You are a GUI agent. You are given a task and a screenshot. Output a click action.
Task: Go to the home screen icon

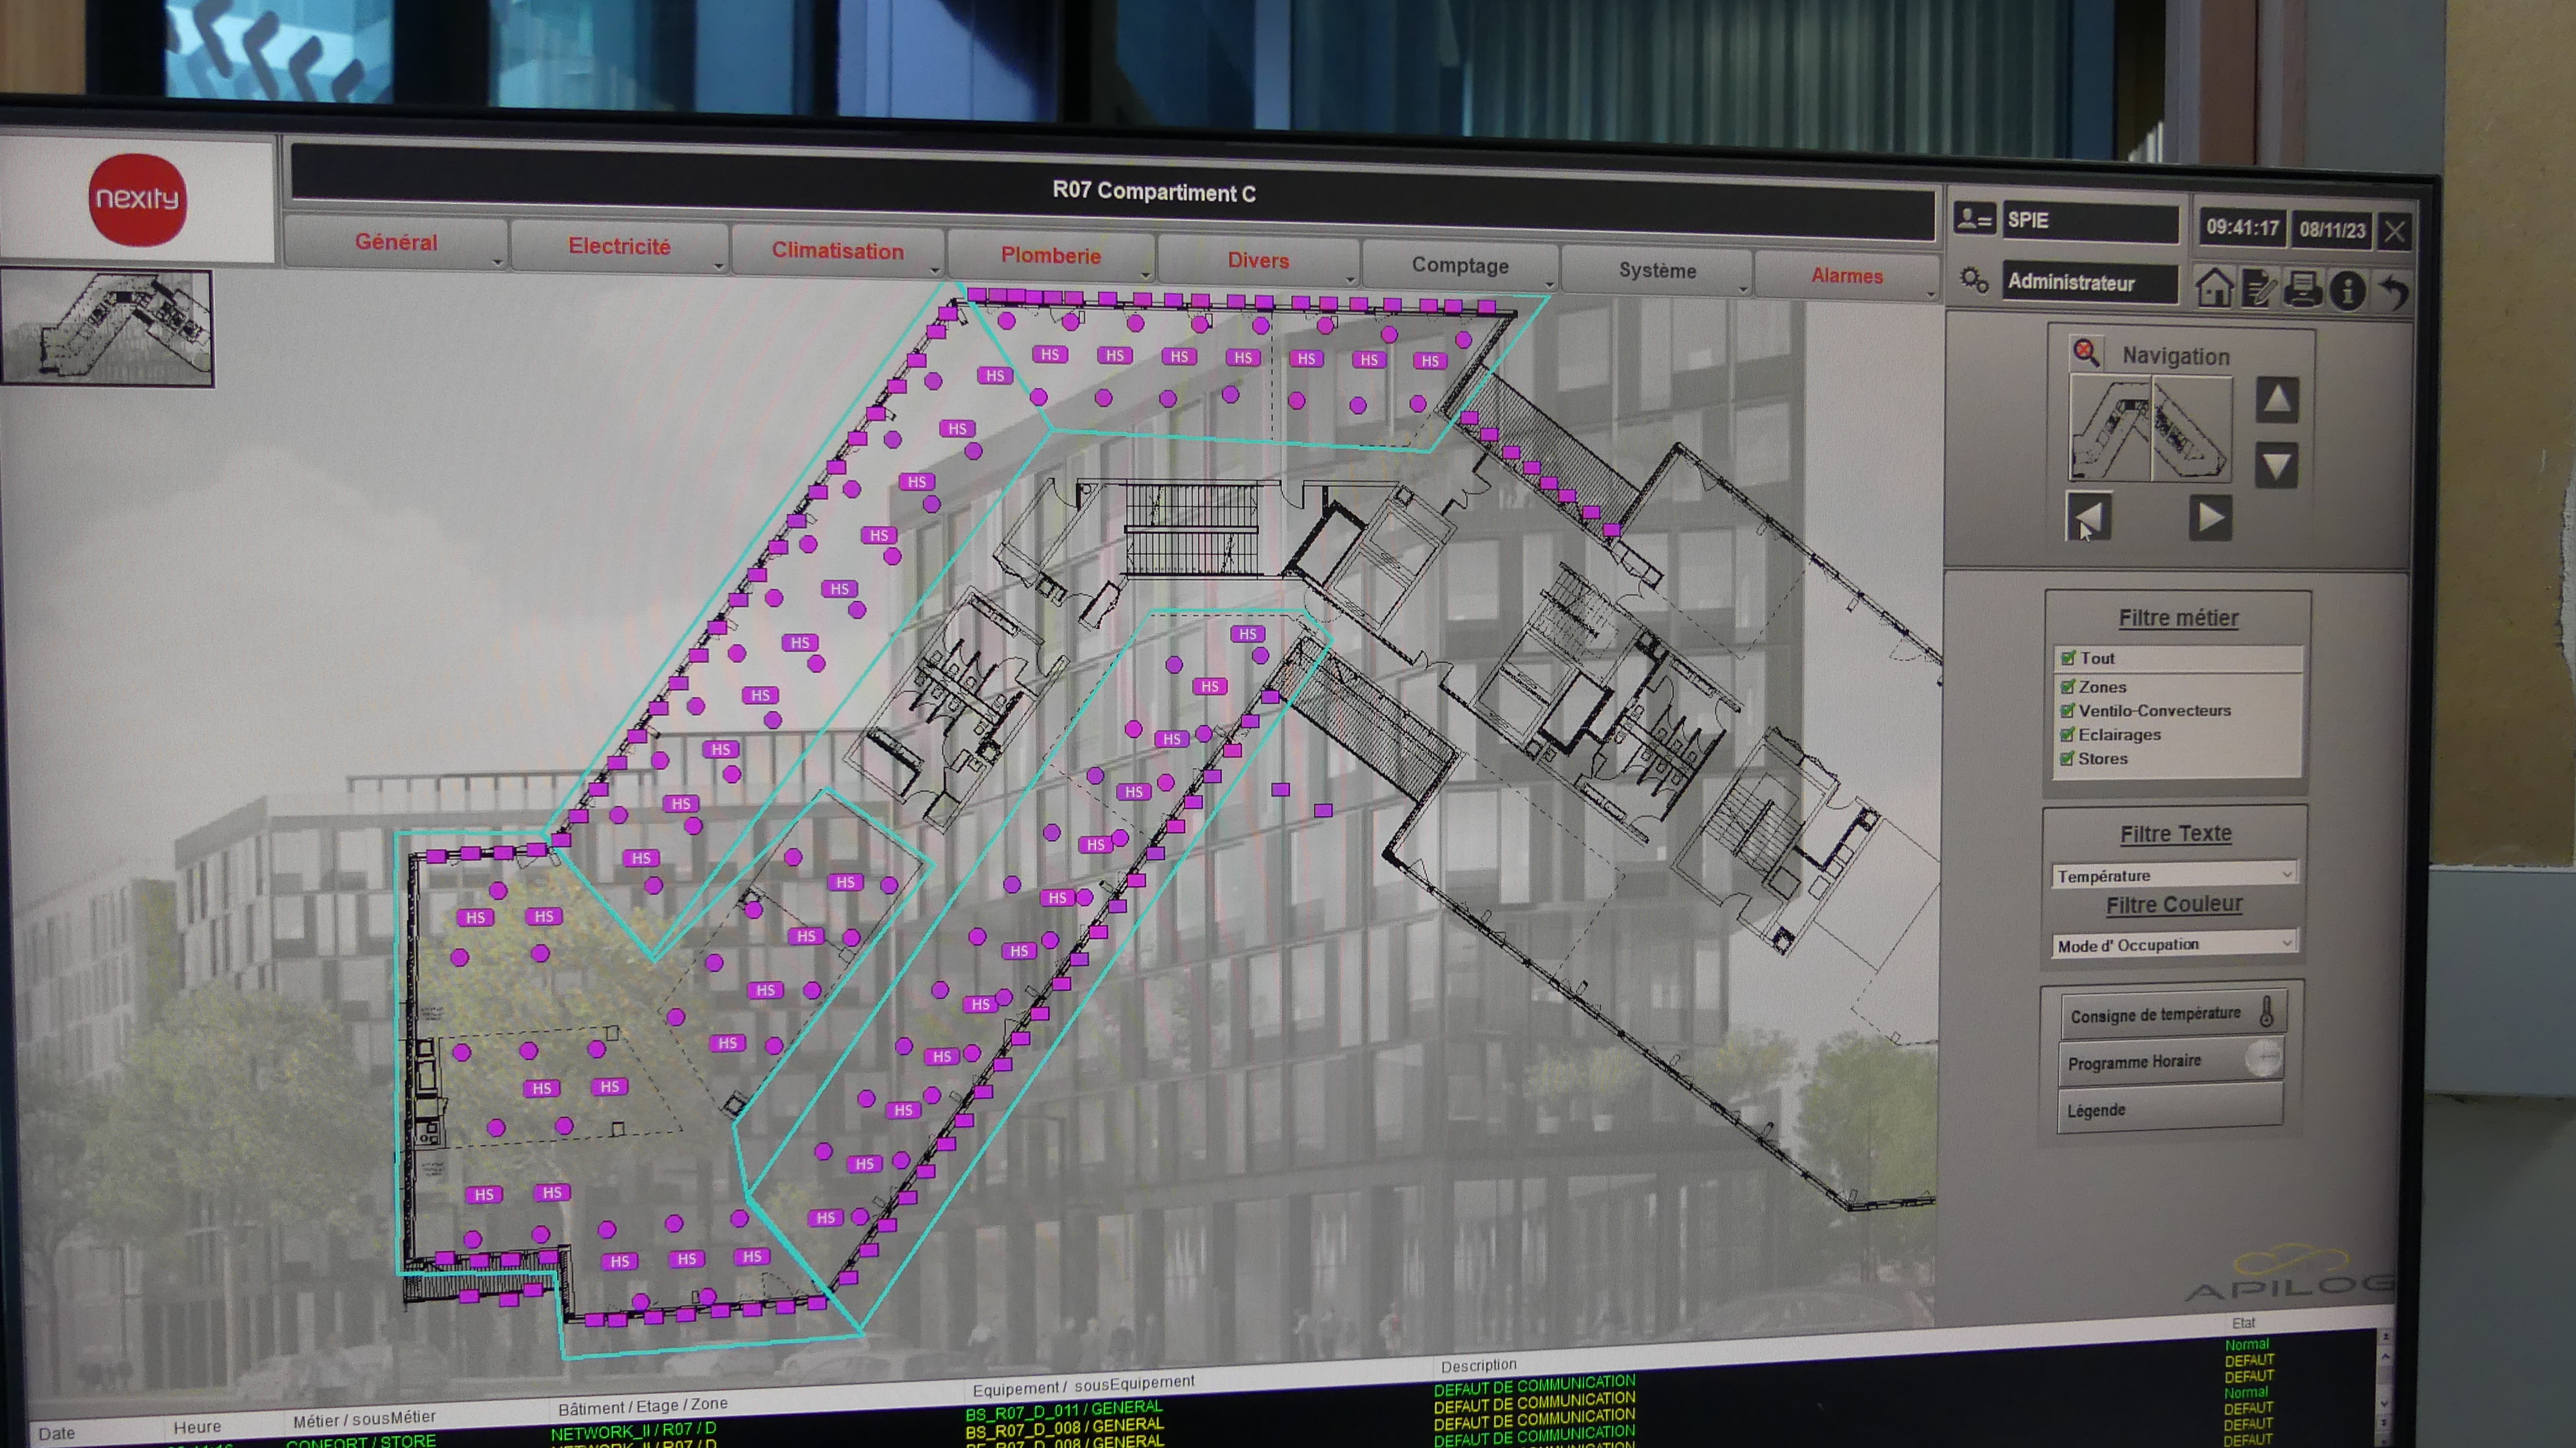[2214, 288]
